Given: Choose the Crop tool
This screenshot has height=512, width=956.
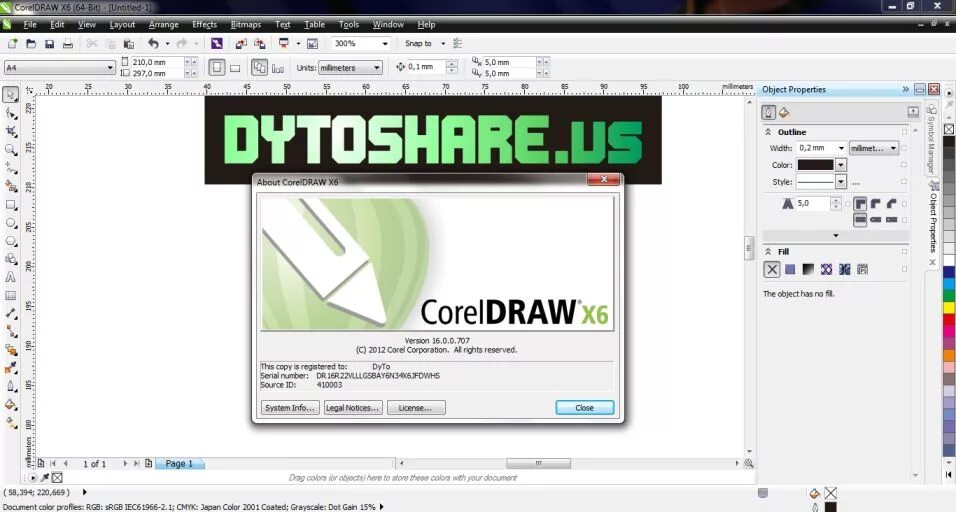Looking at the screenshot, I should pyautogui.click(x=11, y=132).
